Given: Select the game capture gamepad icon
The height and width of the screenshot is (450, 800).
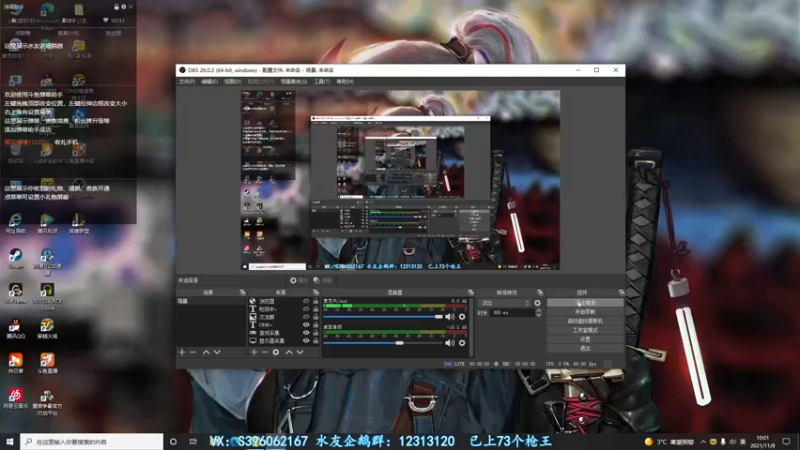Looking at the screenshot, I should (x=253, y=333).
